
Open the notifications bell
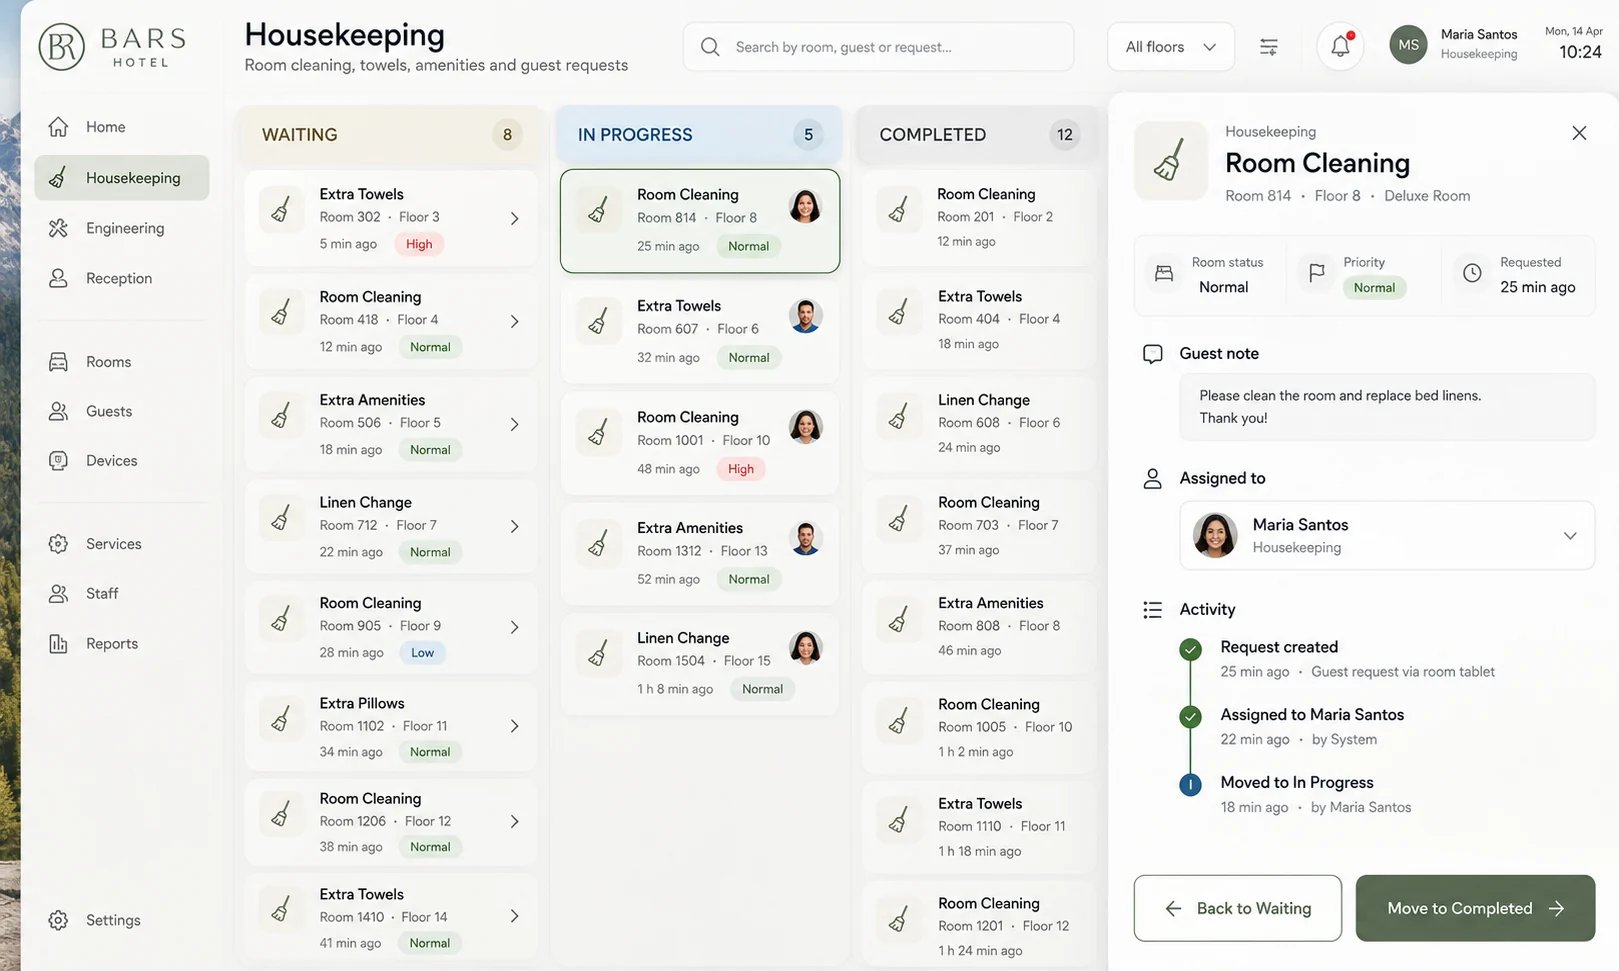tap(1340, 46)
